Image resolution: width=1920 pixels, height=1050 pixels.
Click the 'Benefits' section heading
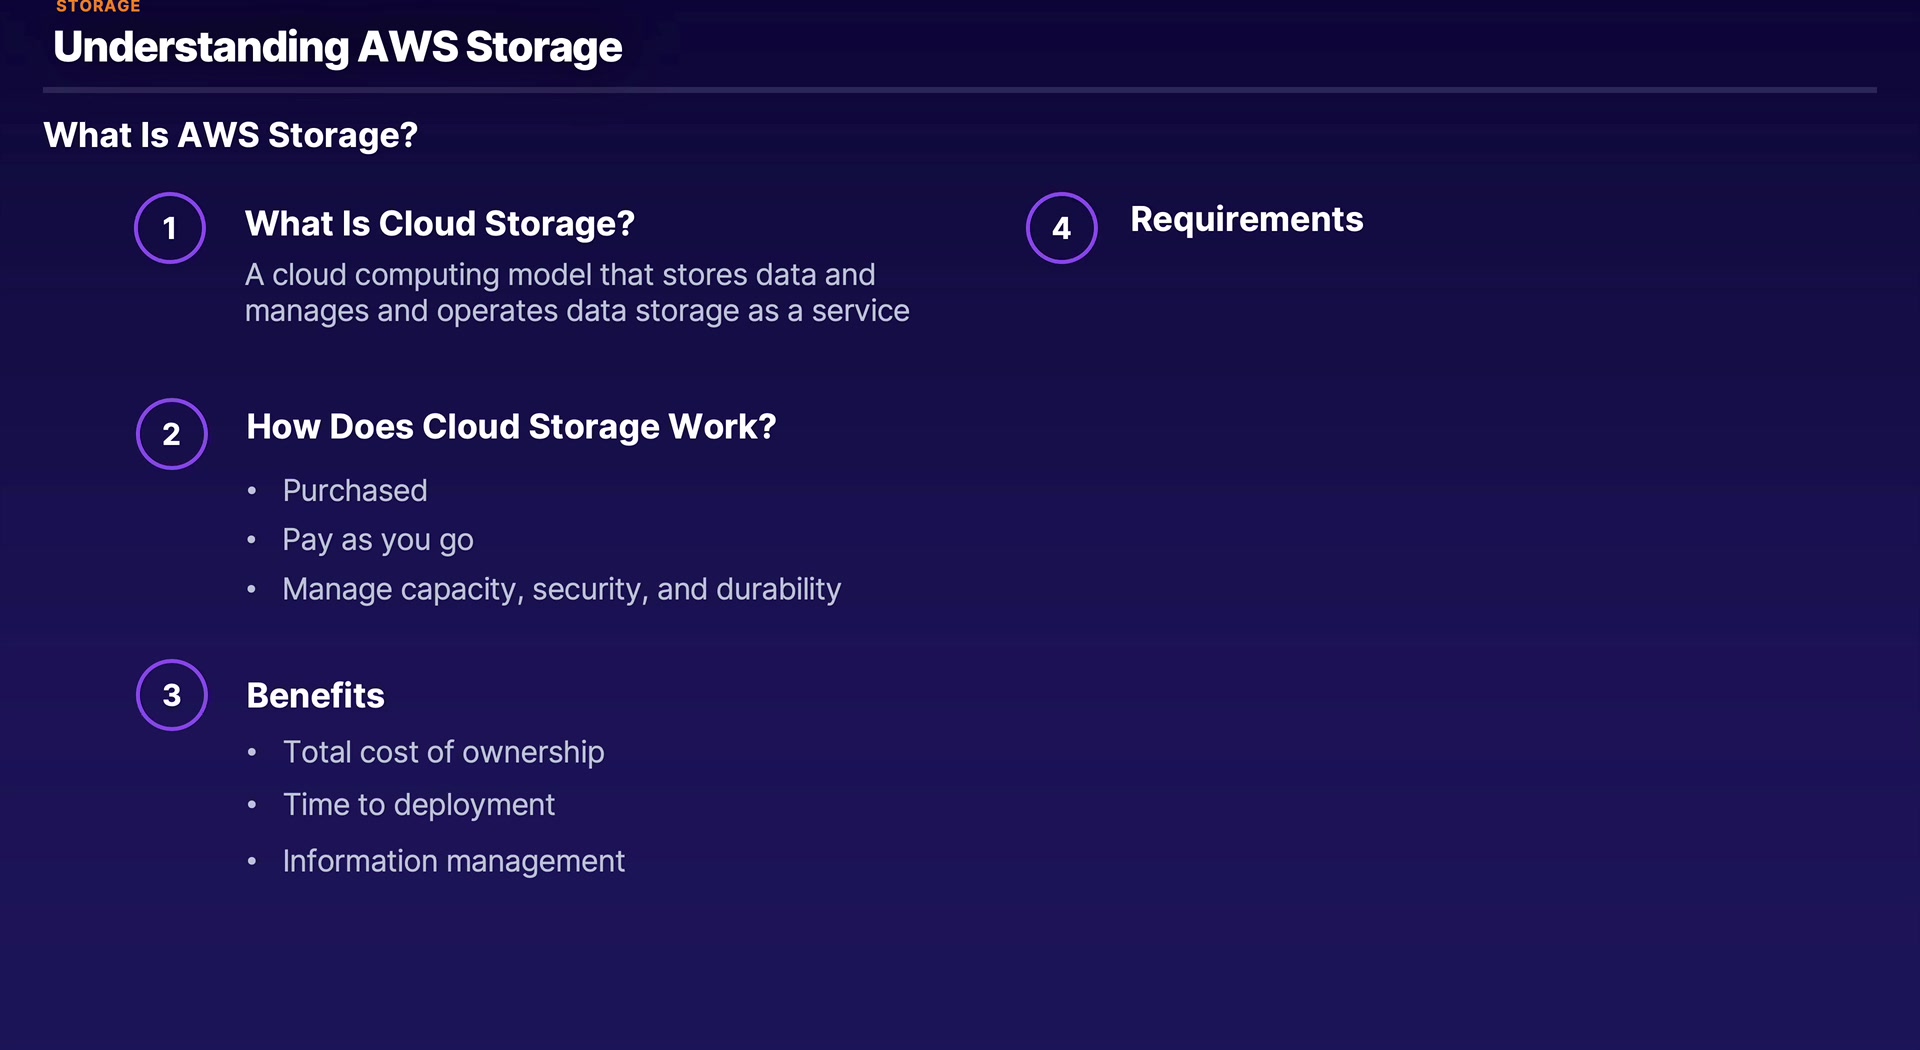(315, 695)
